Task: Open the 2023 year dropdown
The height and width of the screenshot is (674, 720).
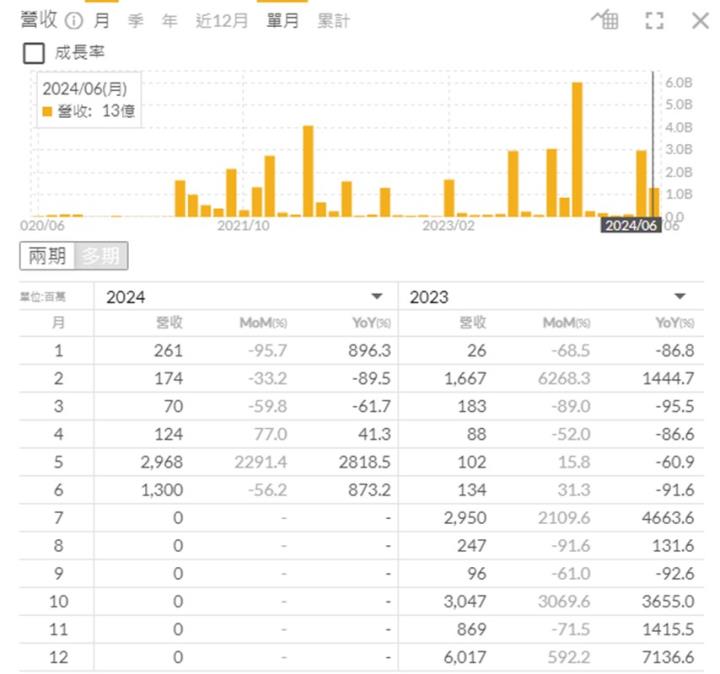Action: [x=680, y=297]
